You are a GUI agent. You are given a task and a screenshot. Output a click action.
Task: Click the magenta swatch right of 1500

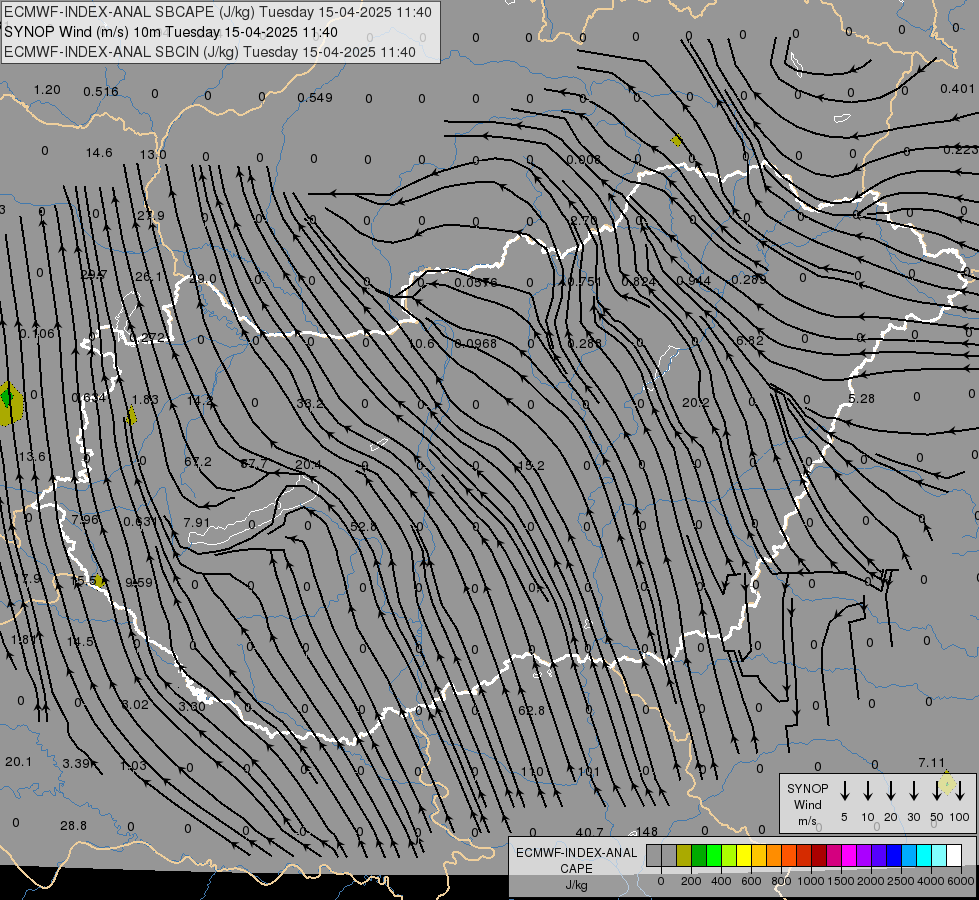coord(849,856)
